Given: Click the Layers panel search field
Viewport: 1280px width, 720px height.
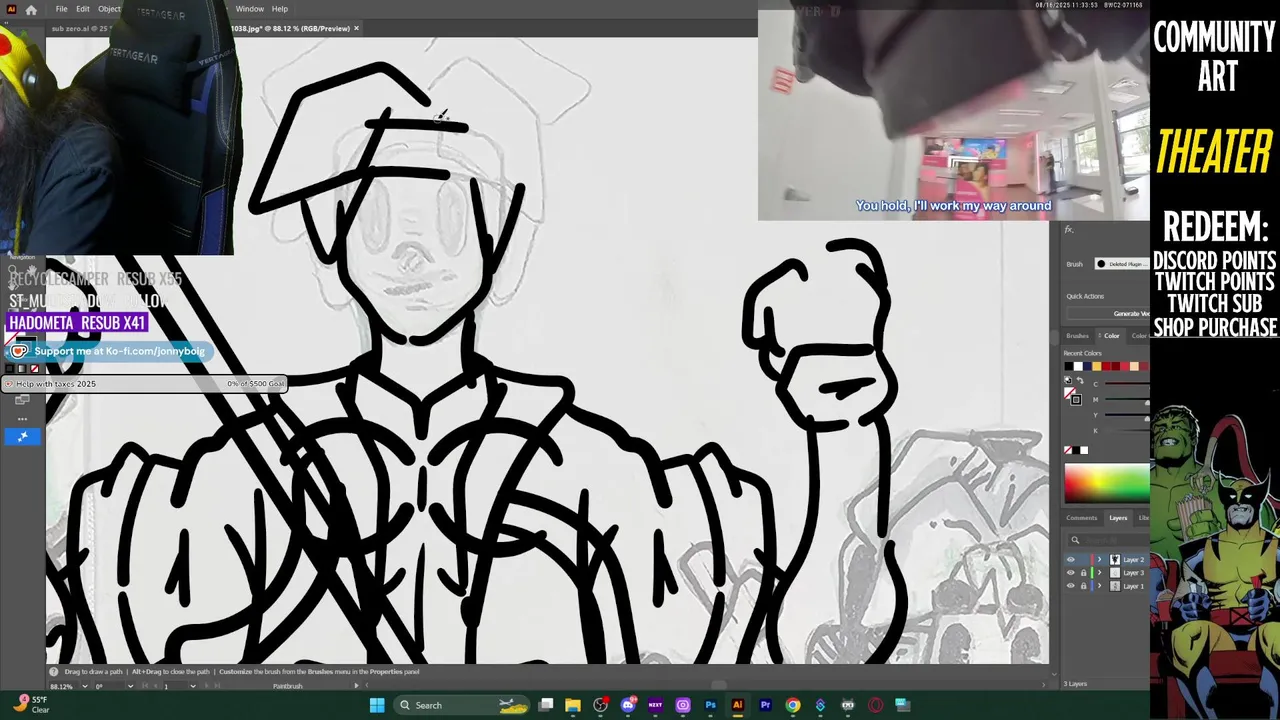Looking at the screenshot, I should pos(1109,540).
